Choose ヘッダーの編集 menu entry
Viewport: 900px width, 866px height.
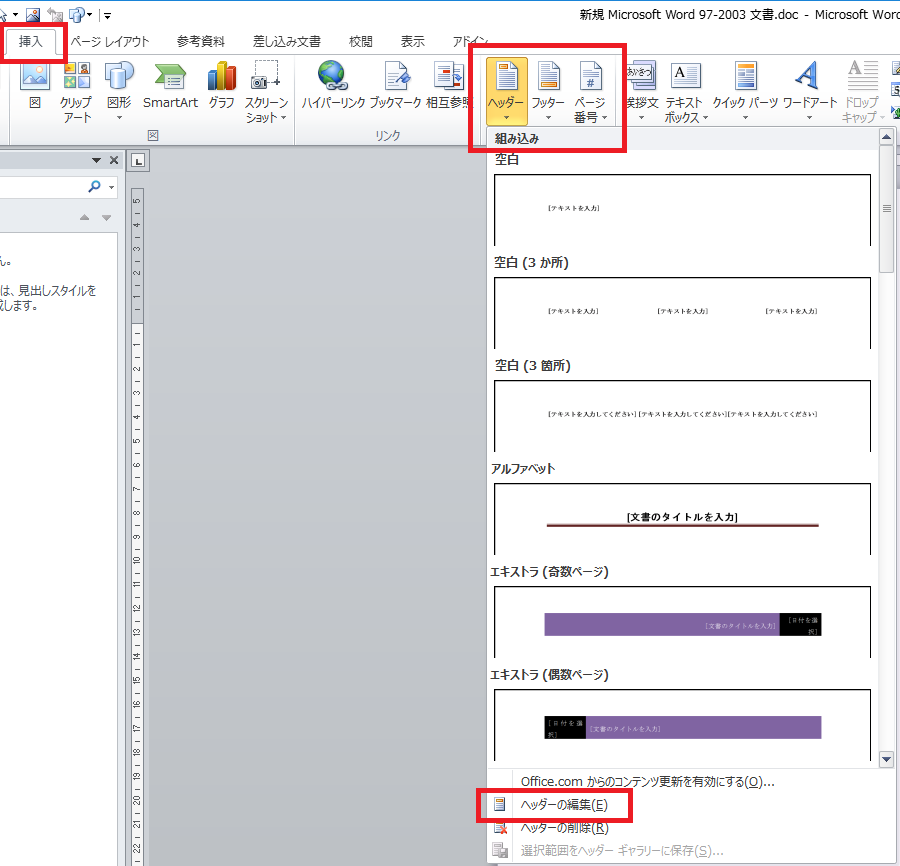point(564,805)
